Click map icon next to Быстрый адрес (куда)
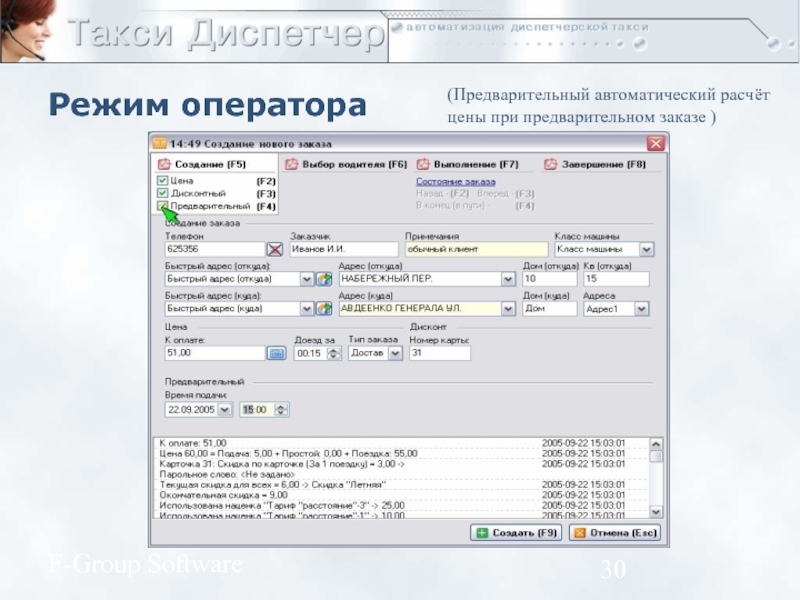This screenshot has height=600, width=800. 324,309
